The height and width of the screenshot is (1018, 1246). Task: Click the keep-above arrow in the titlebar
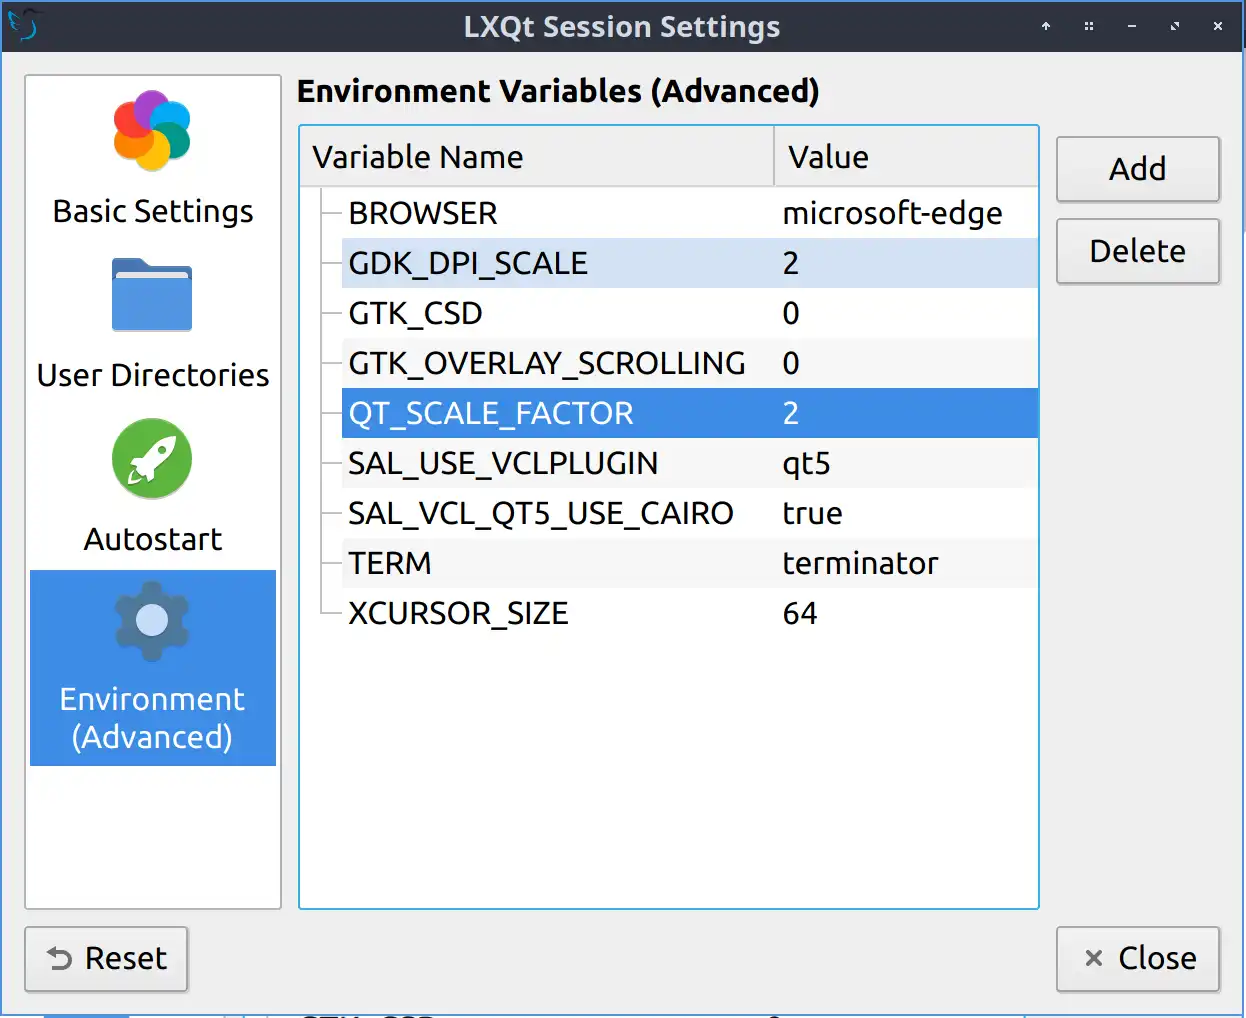1045,26
